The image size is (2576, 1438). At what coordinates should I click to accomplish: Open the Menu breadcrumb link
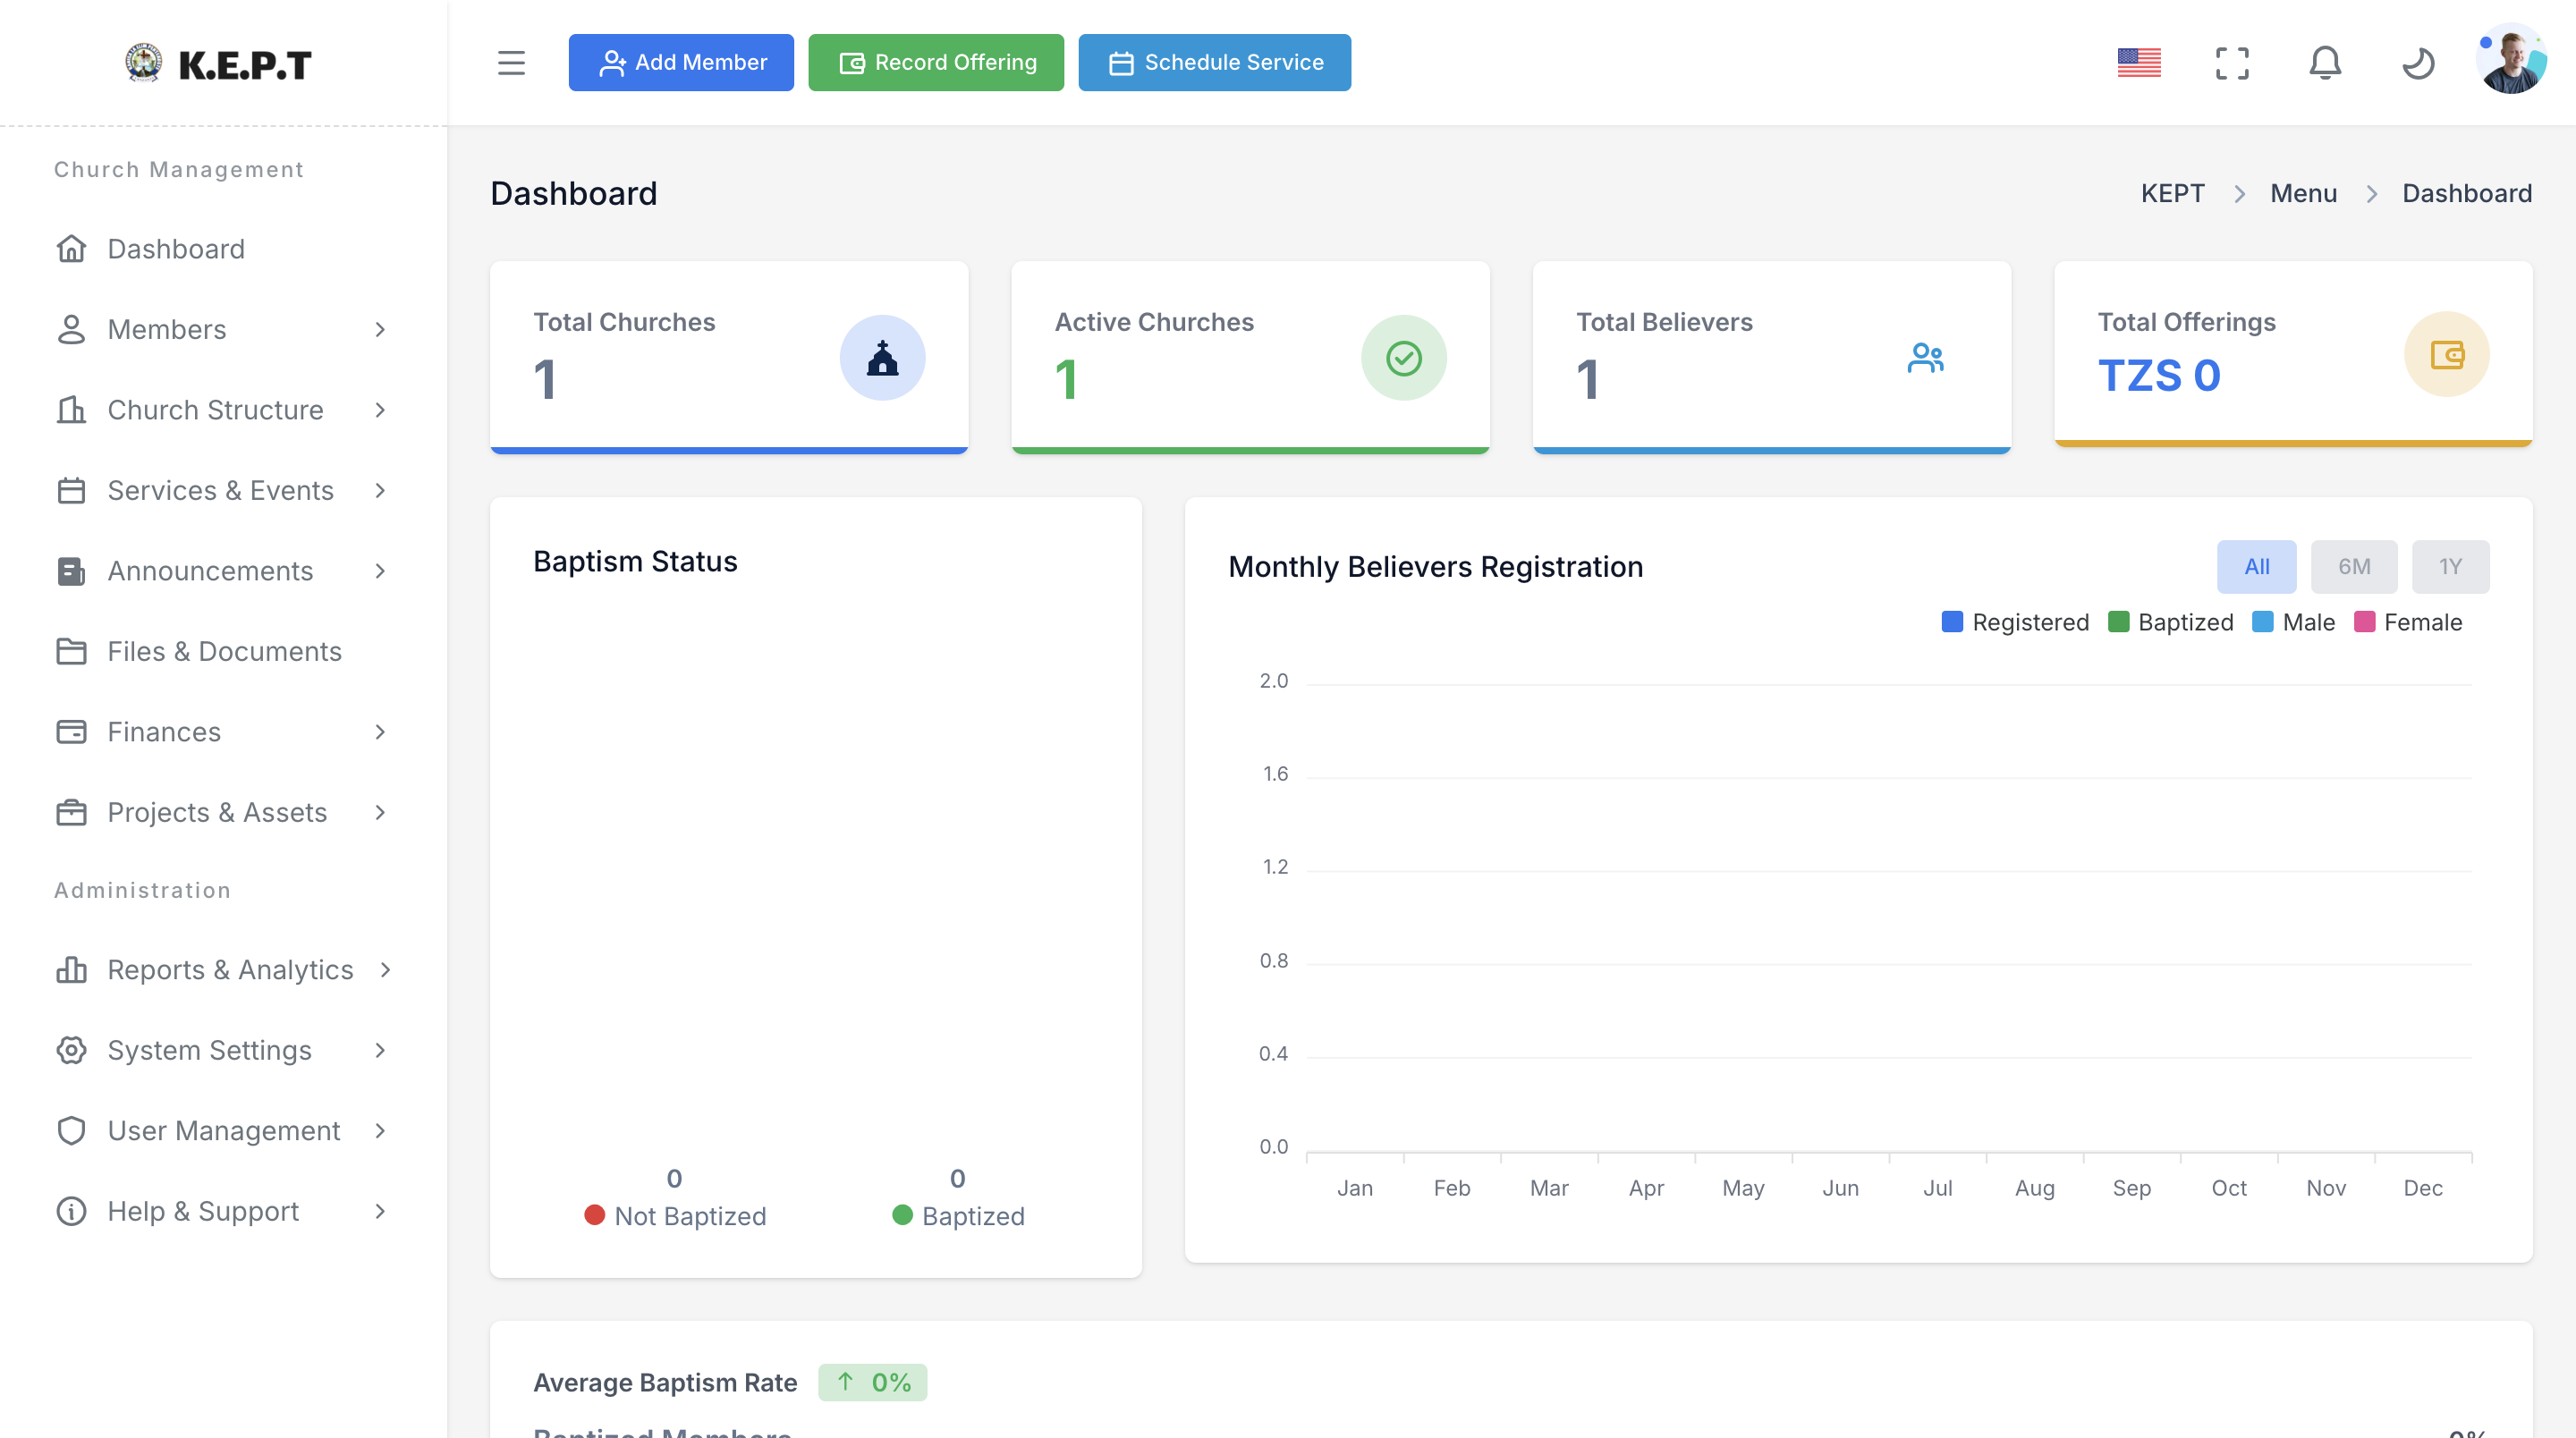[2303, 193]
